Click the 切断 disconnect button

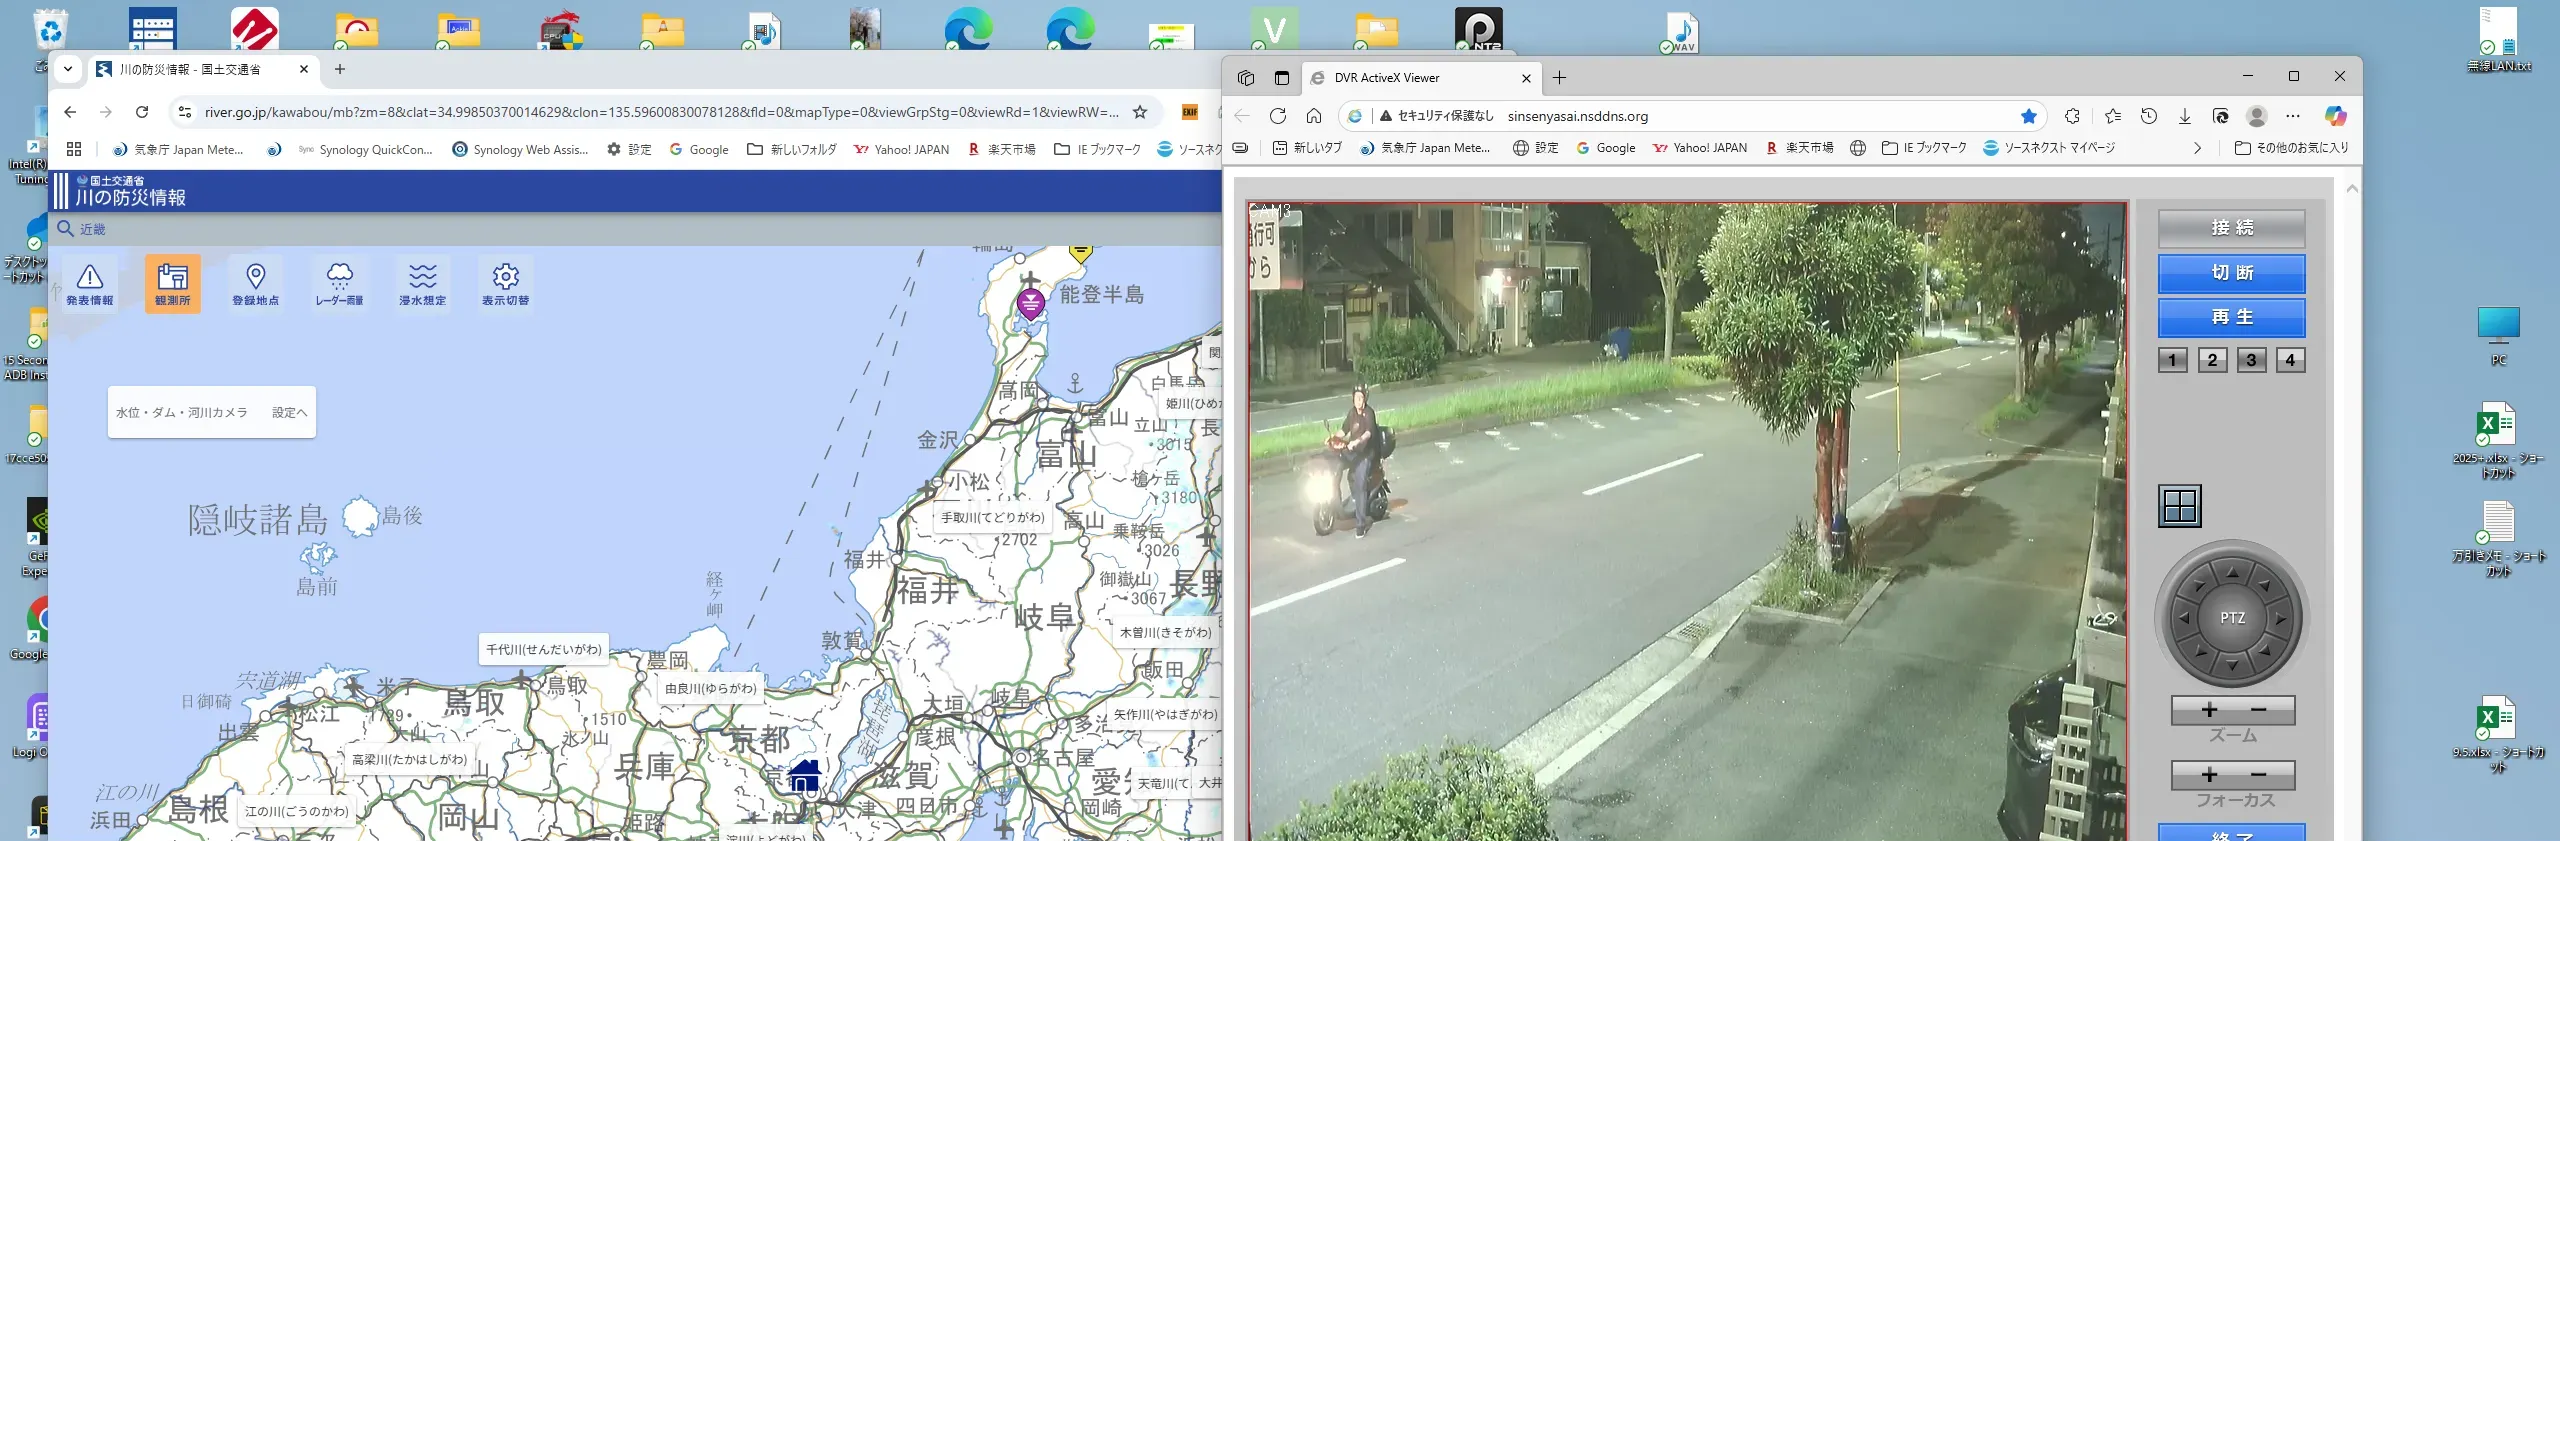click(x=2231, y=273)
